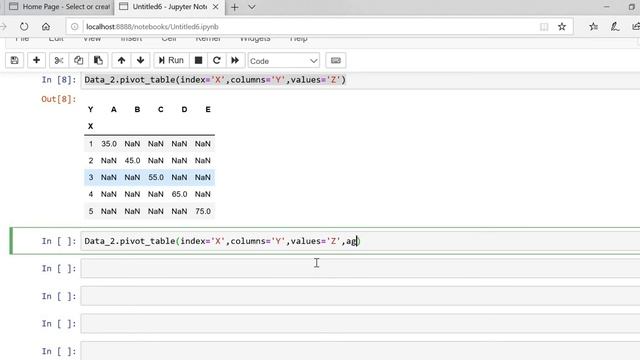Move selected cell down arrow
The height and width of the screenshot is (360, 640).
click(140, 60)
